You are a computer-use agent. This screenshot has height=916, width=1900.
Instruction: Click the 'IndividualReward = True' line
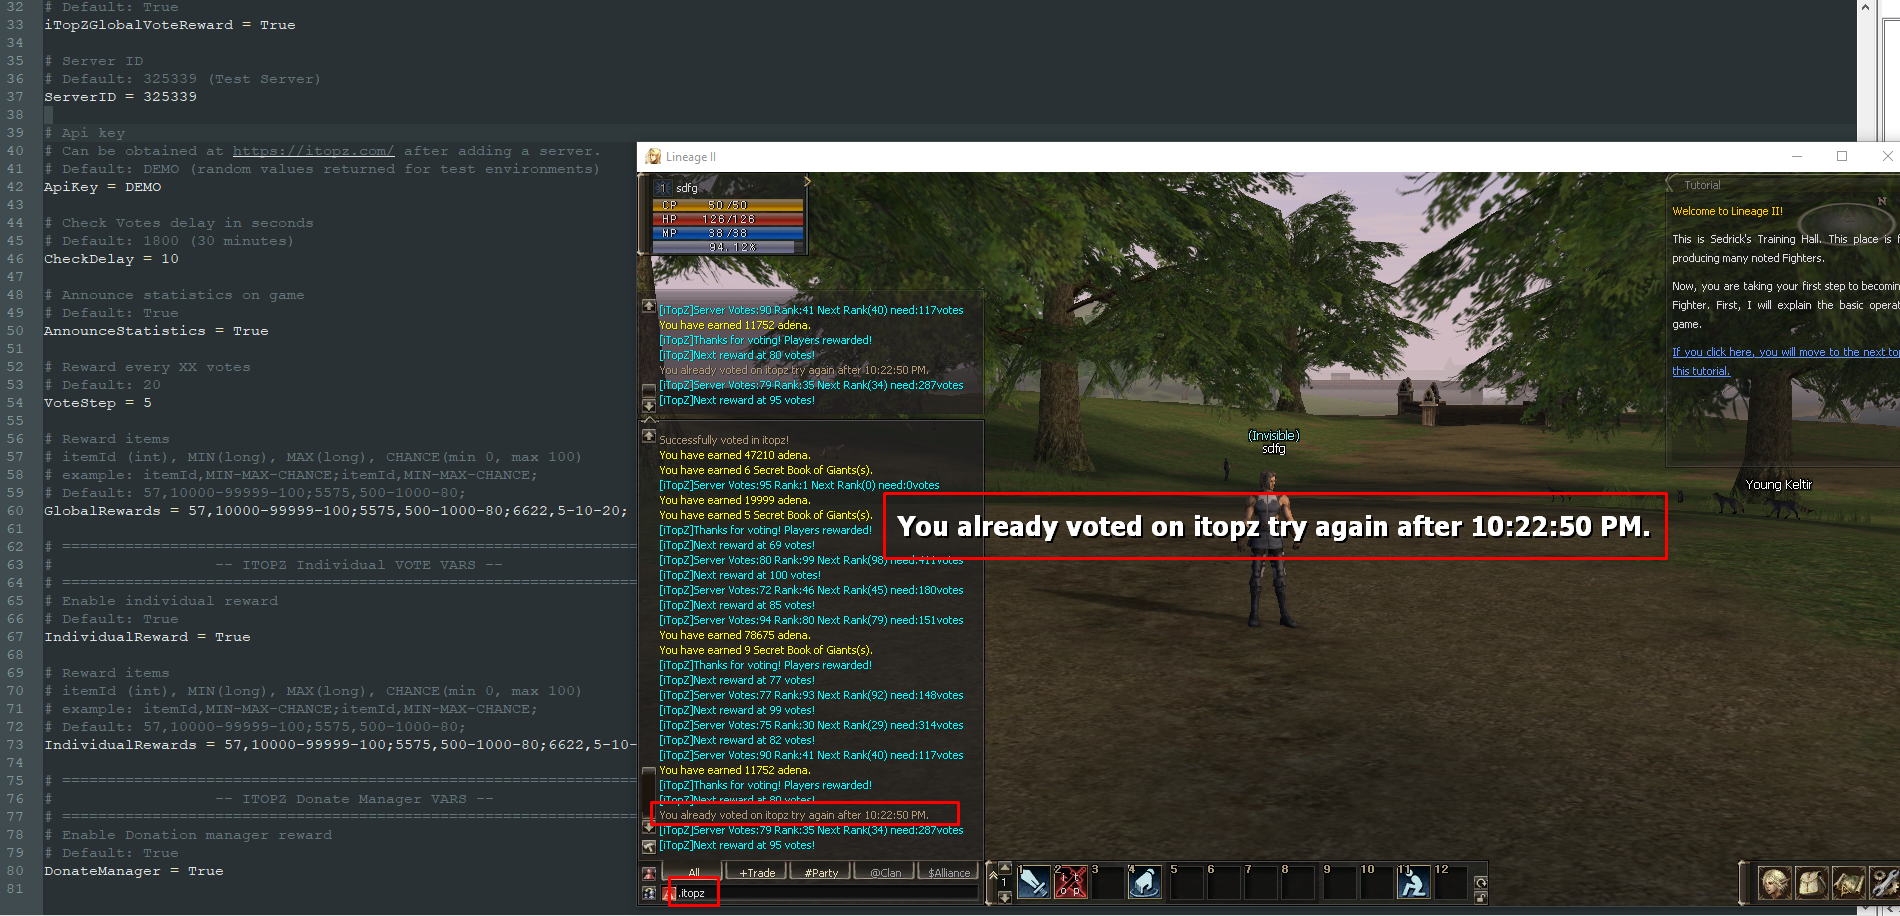147,637
